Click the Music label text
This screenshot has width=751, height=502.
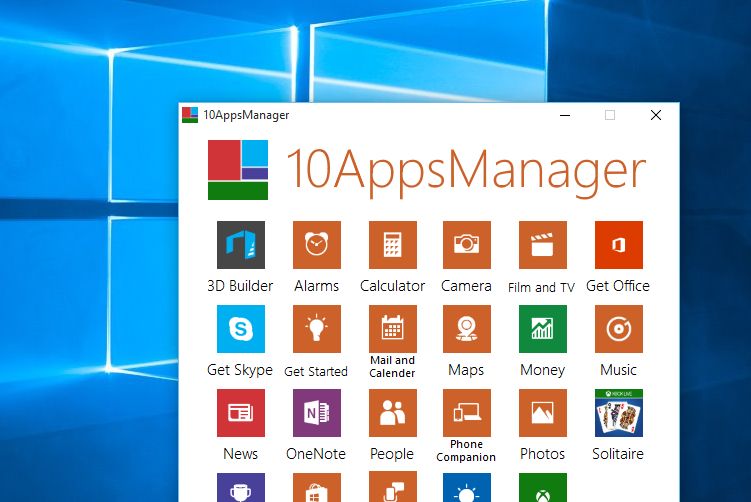pos(618,370)
